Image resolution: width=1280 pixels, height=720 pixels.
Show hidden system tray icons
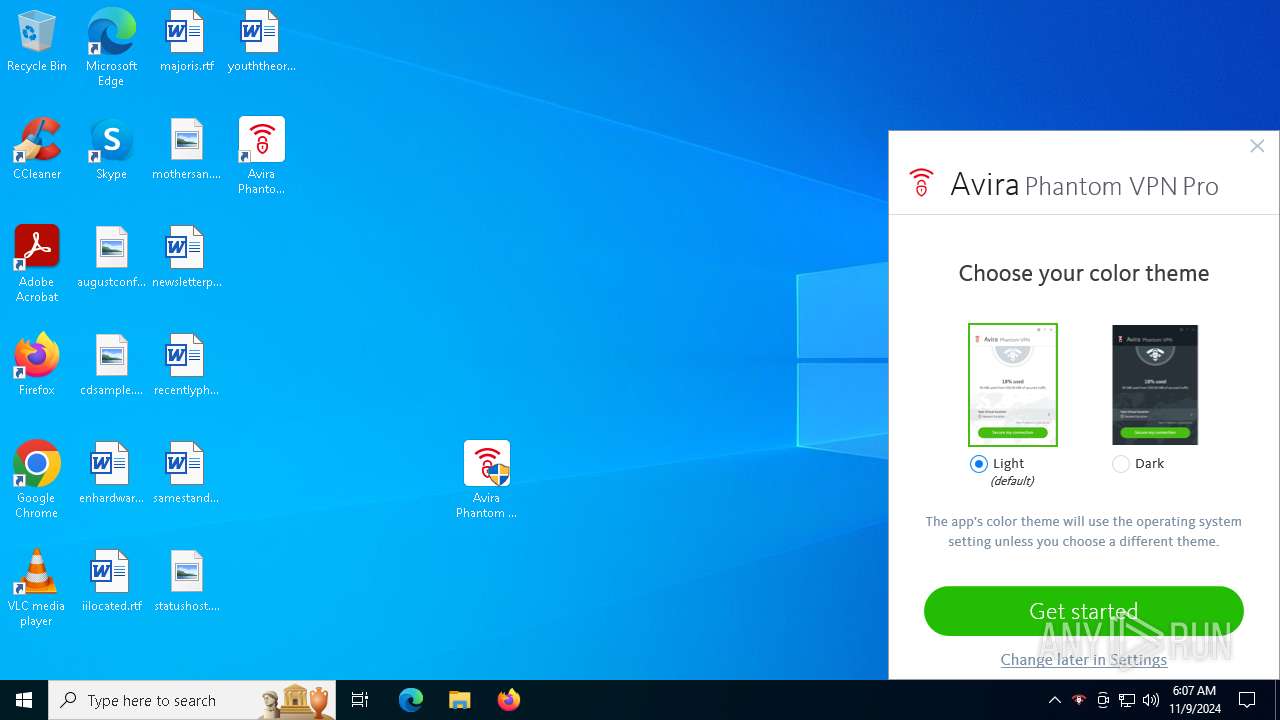[x=1054, y=700]
